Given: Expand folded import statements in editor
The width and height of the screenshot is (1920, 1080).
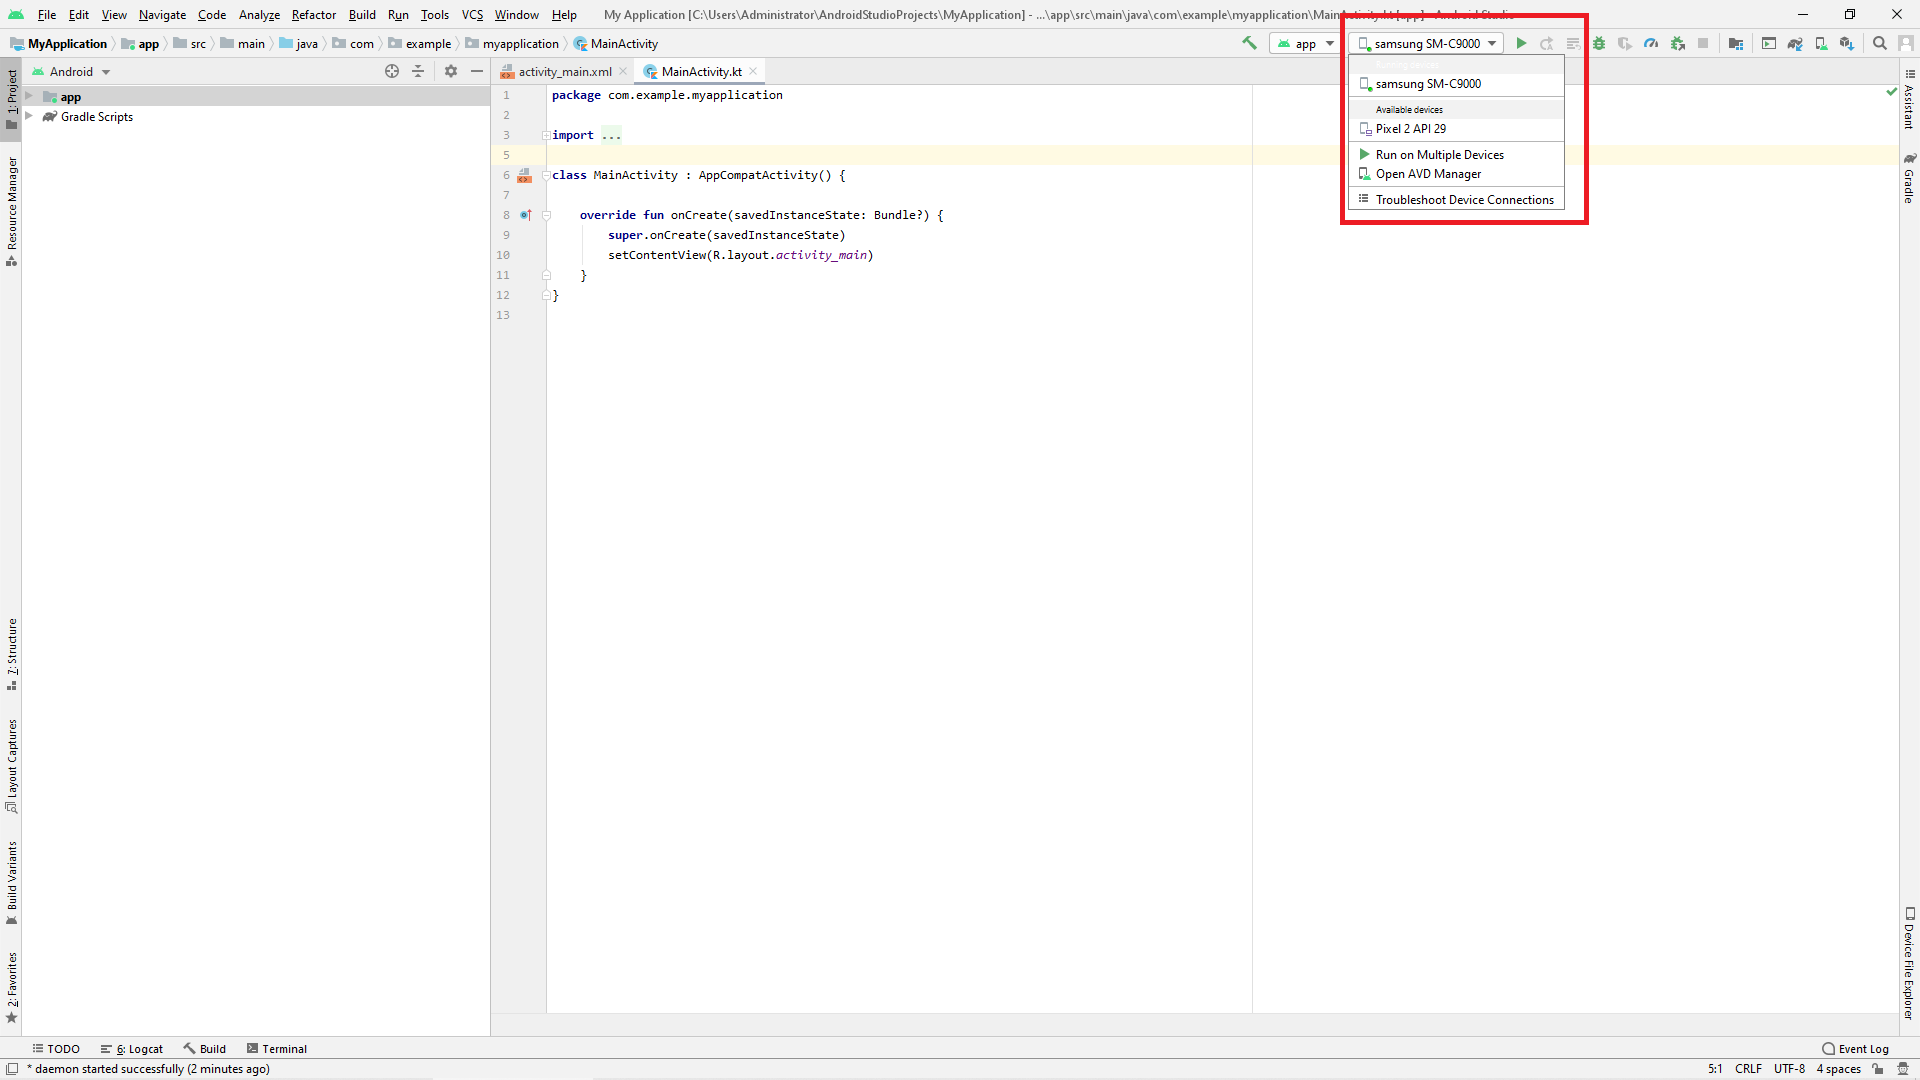Looking at the screenshot, I should tap(611, 135).
